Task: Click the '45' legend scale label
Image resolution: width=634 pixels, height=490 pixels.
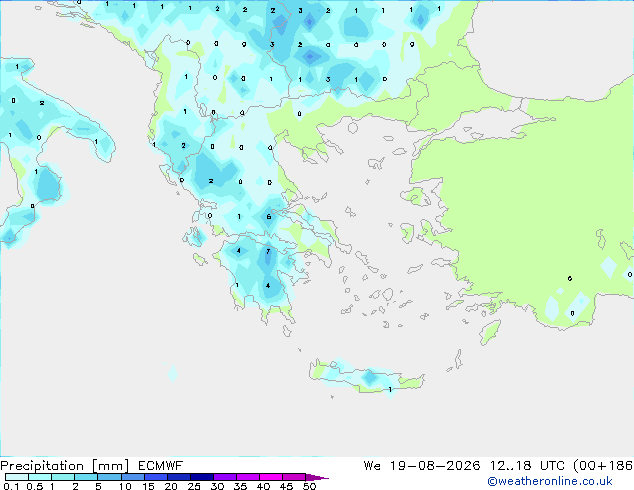Action: (286, 486)
